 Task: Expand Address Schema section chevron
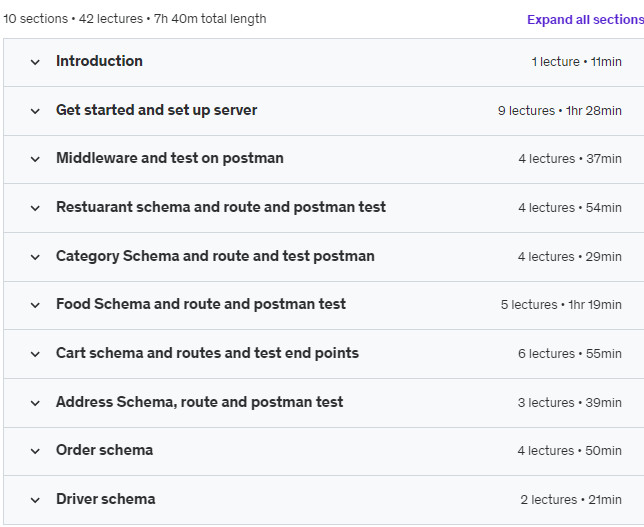(x=35, y=403)
